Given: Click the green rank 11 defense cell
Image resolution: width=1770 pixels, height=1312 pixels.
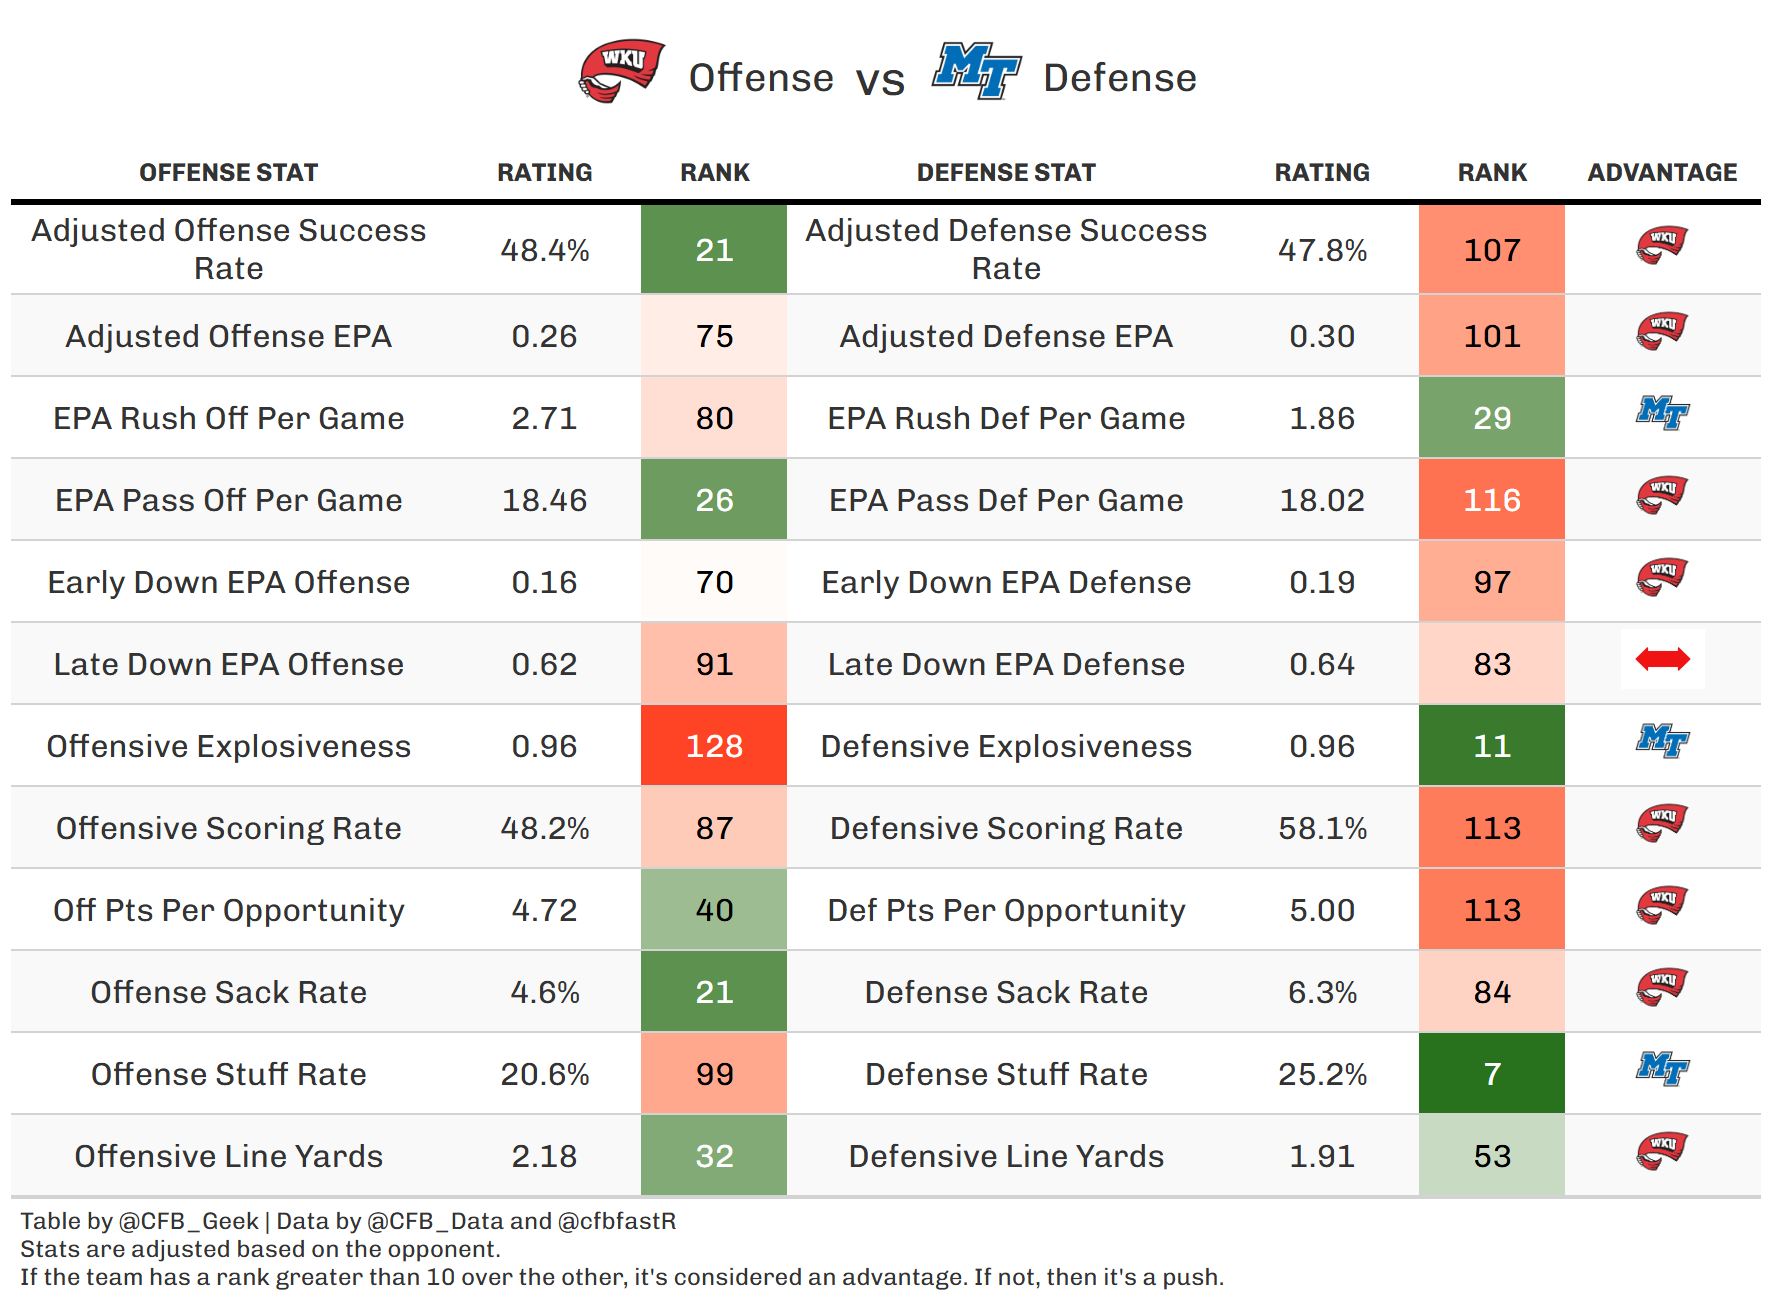Looking at the screenshot, I should pos(1492,746).
